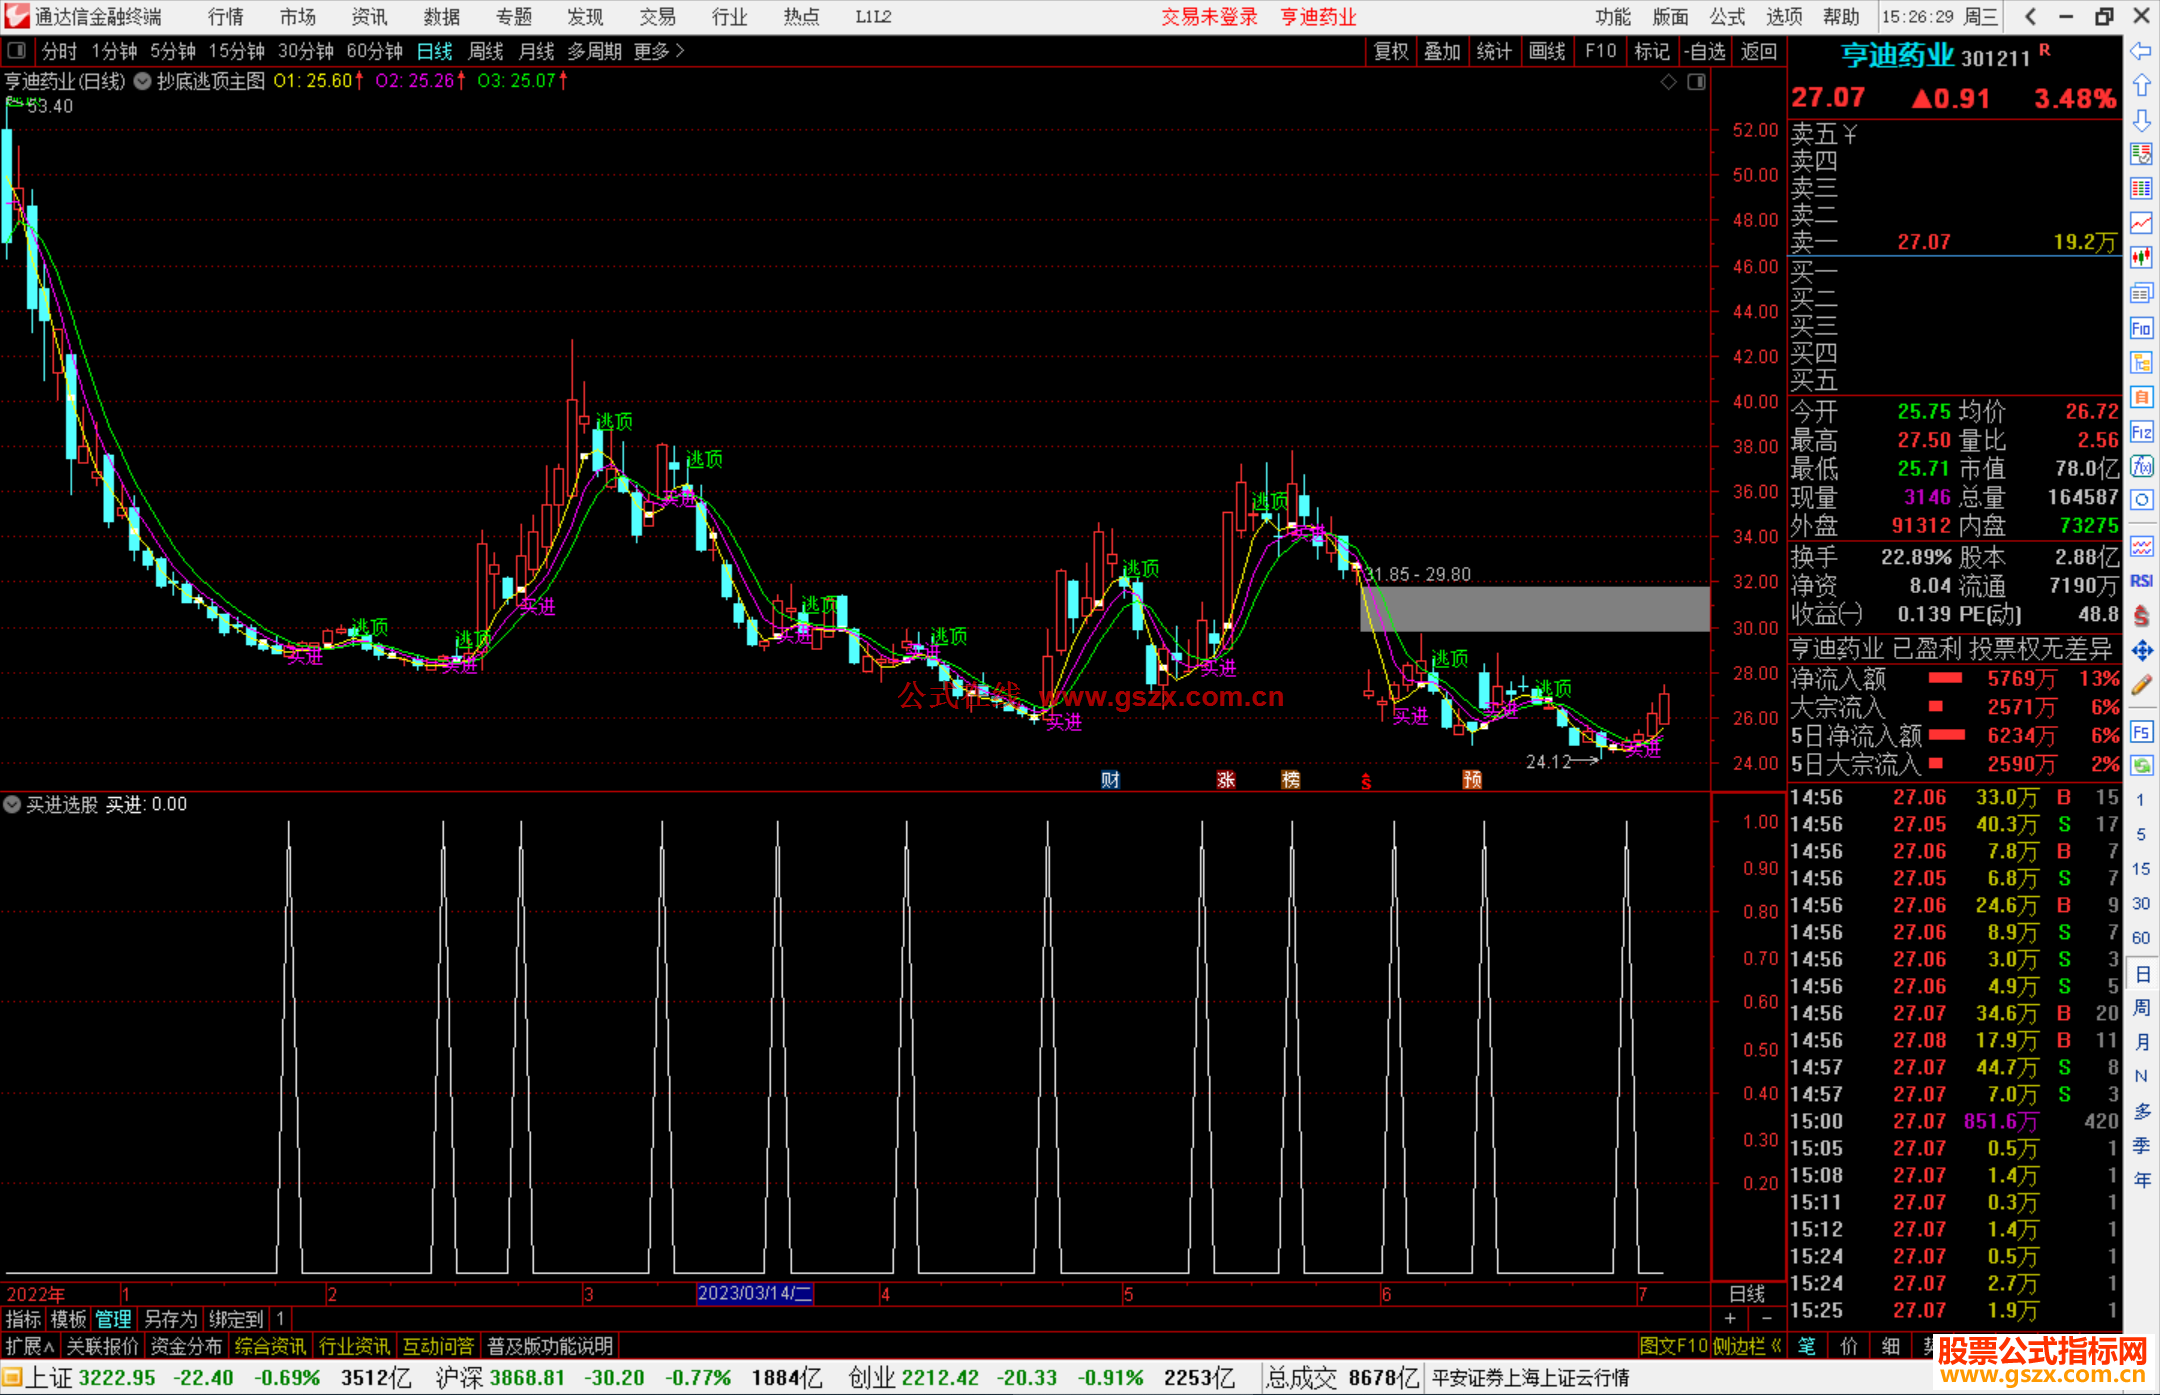Click the RSI indicator icon in sidebar
This screenshot has width=2160, height=1395.
(x=2141, y=581)
